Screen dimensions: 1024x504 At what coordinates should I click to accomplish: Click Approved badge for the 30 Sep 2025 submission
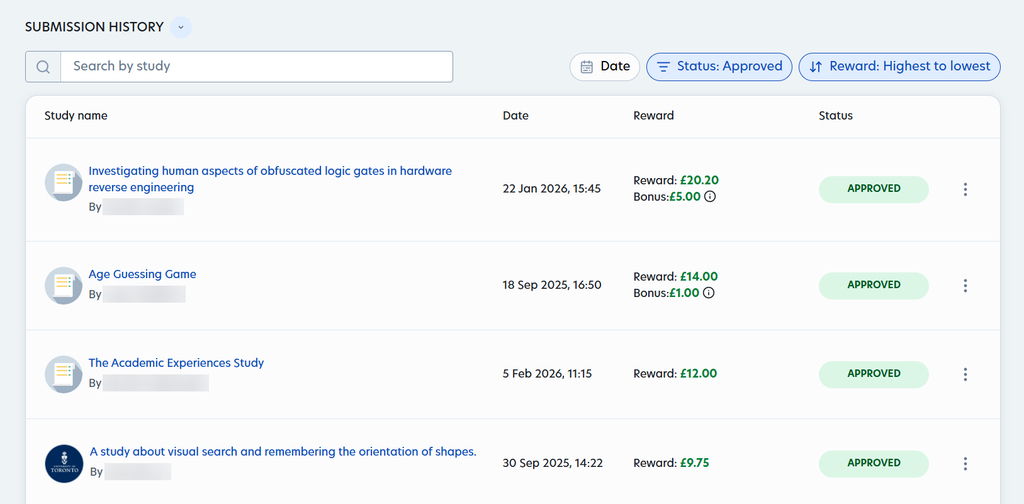point(874,464)
